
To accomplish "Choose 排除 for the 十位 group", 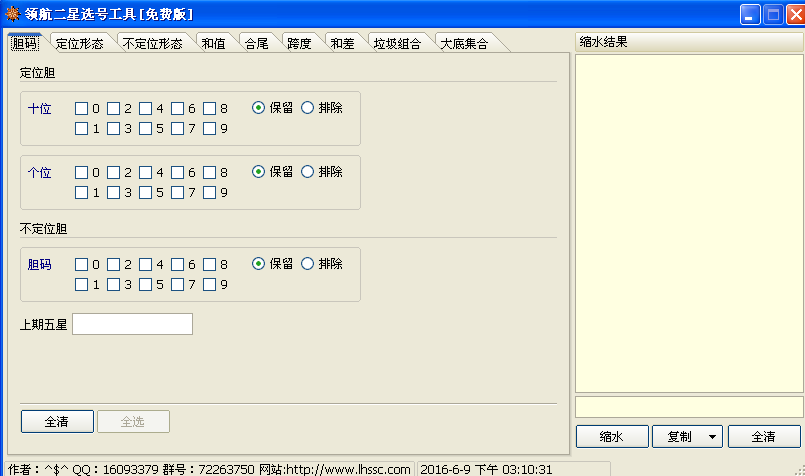I will coord(308,108).
